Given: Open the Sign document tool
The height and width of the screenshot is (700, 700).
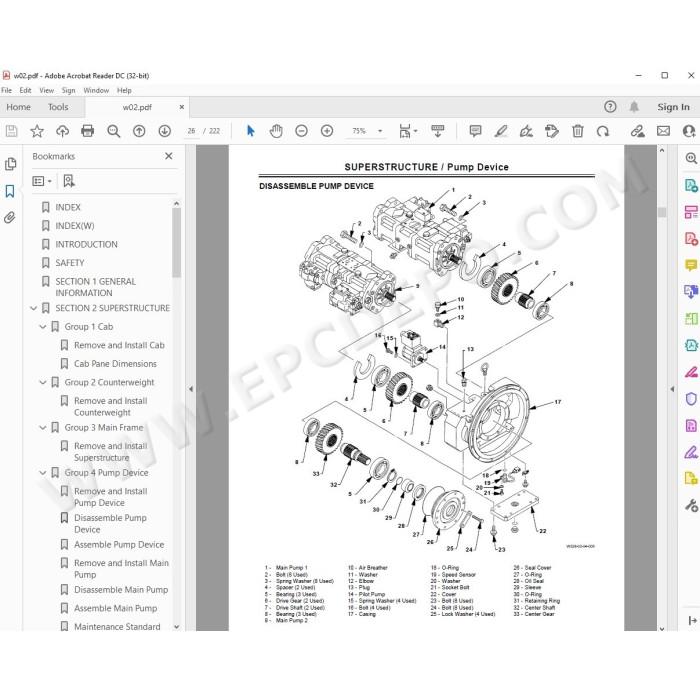Looking at the screenshot, I should pos(526,131).
